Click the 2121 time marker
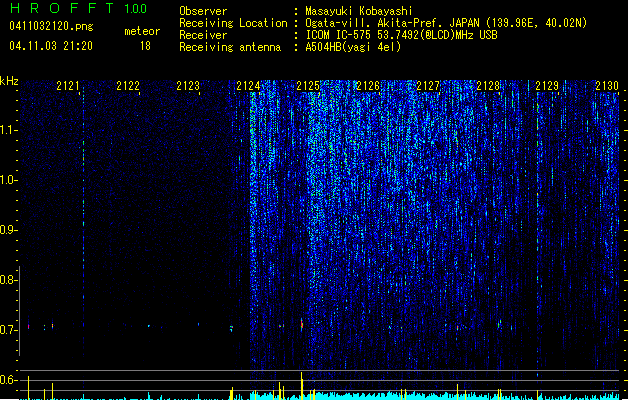This screenshot has height=400, width=629. pos(68,85)
